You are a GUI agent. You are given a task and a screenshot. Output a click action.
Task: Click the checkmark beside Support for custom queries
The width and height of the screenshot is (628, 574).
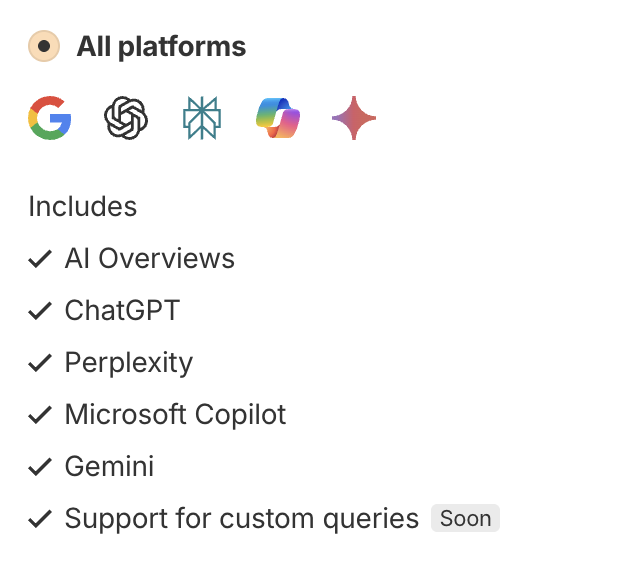click(x=40, y=519)
